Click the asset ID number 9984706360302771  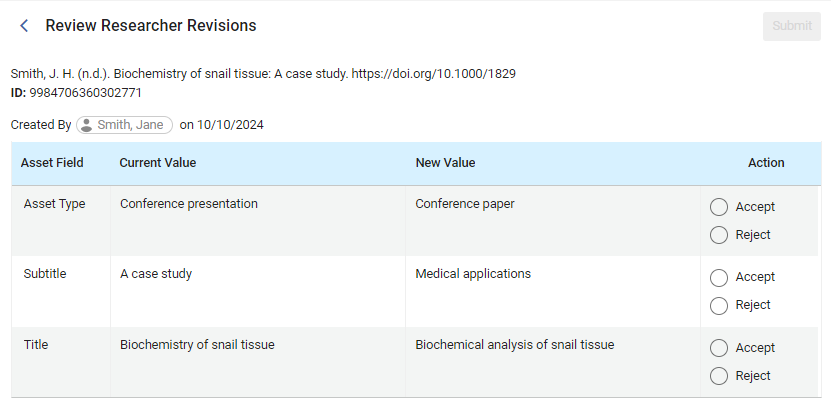tap(86, 93)
